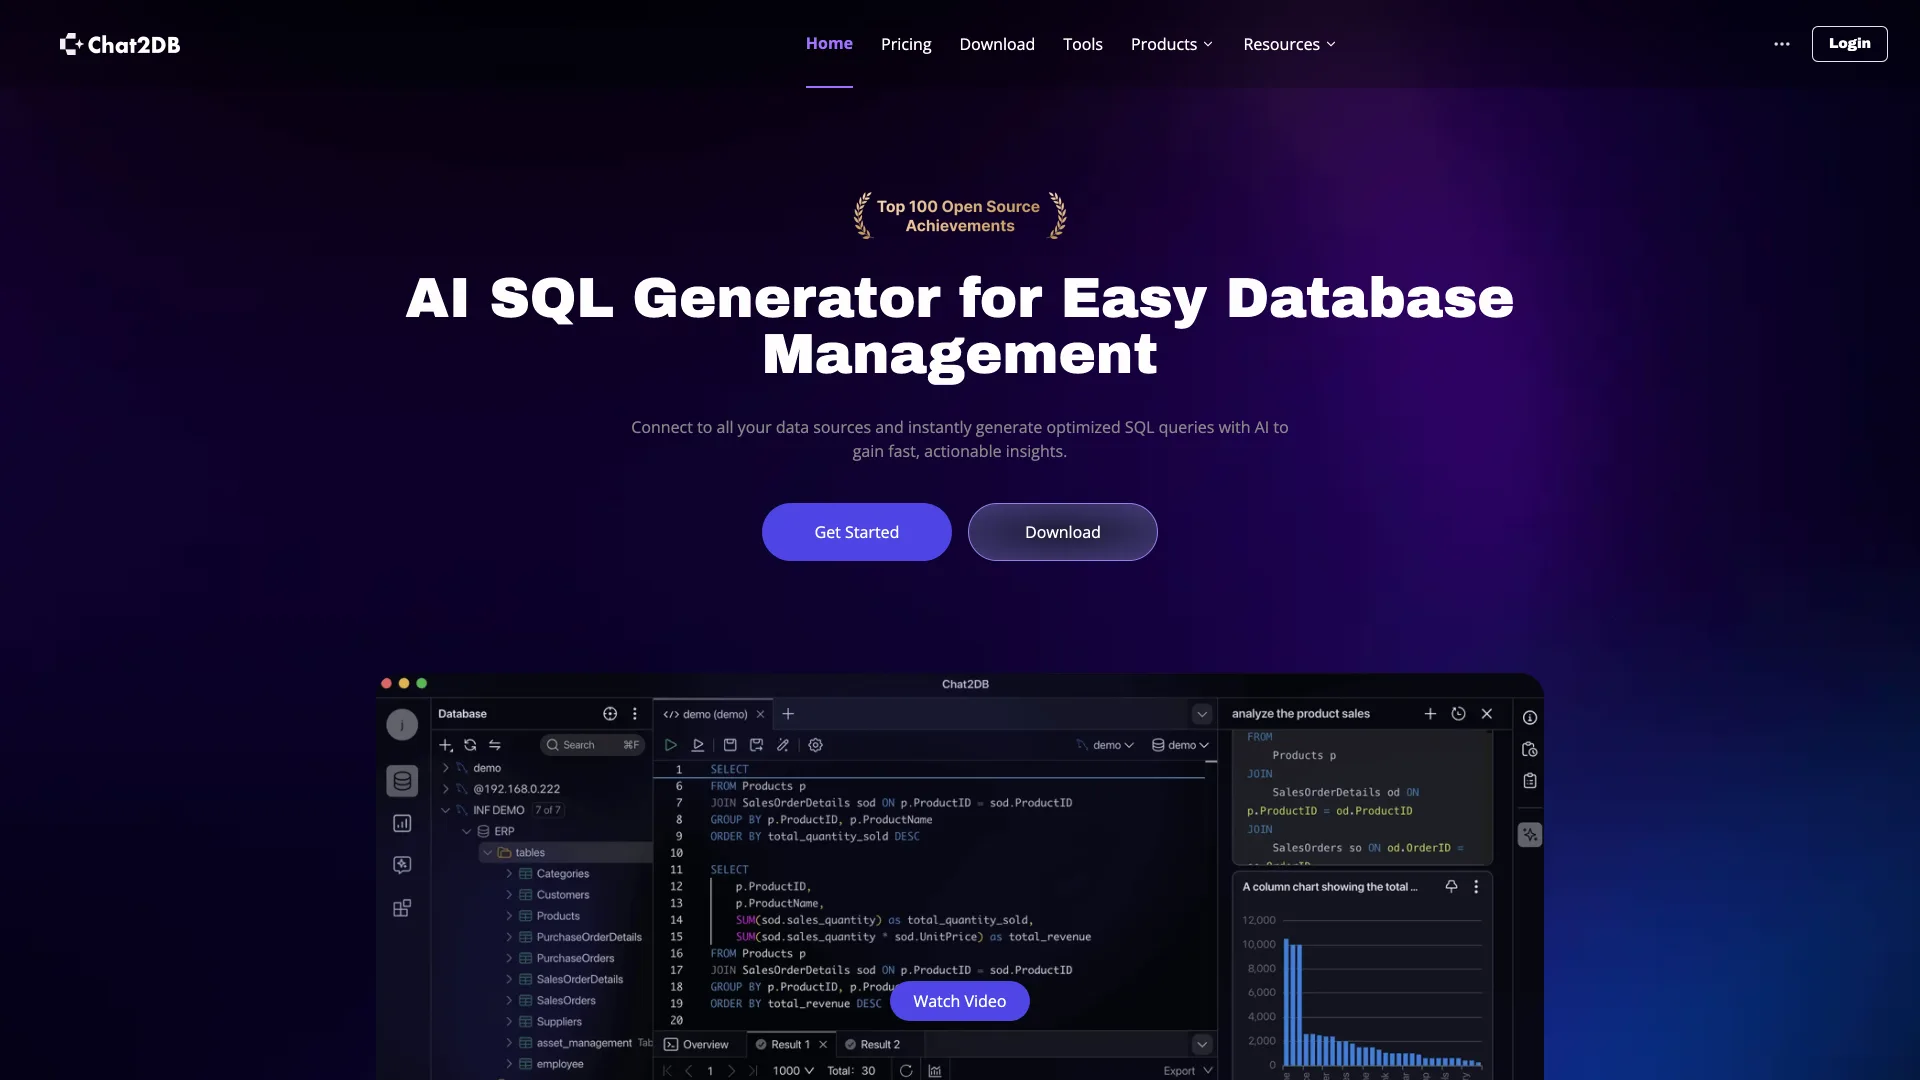This screenshot has width=1920, height=1080.
Task: Click the Watch Video button
Action: click(x=960, y=1001)
